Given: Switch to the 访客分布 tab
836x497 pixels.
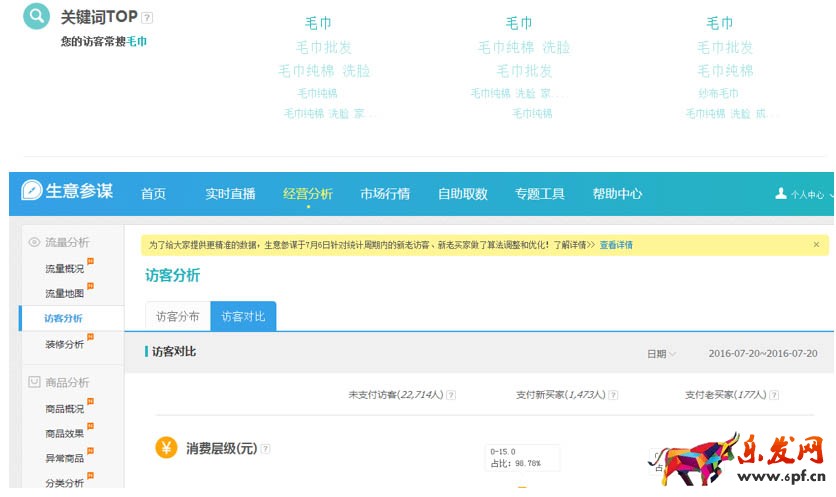Looking at the screenshot, I should click(177, 317).
